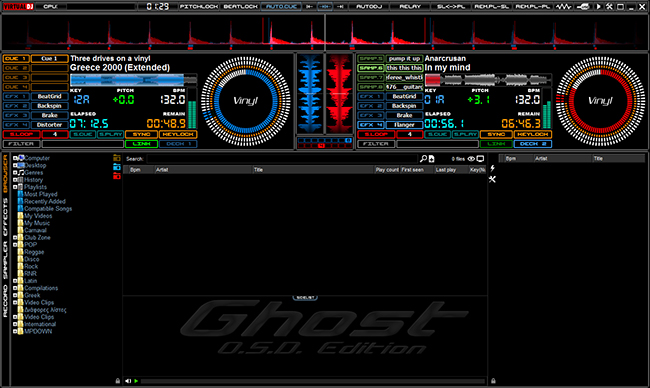
Task: Click the lock icon at bottom of right panel
Action: 493,381
